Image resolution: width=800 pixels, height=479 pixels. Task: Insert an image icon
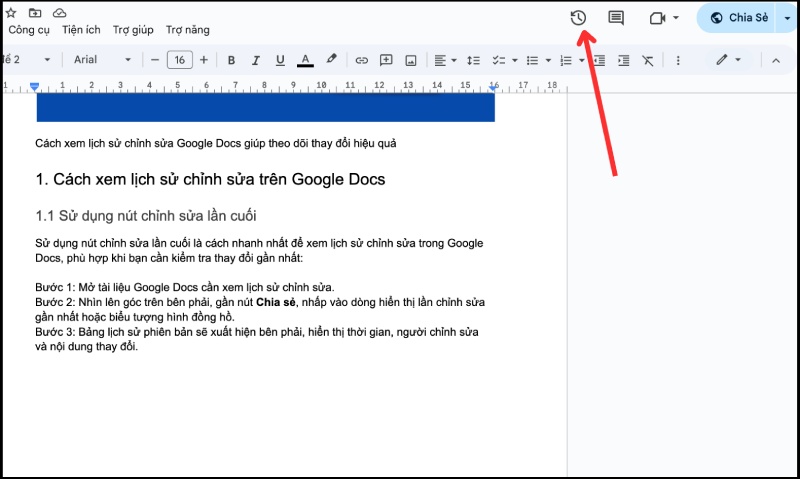411,61
